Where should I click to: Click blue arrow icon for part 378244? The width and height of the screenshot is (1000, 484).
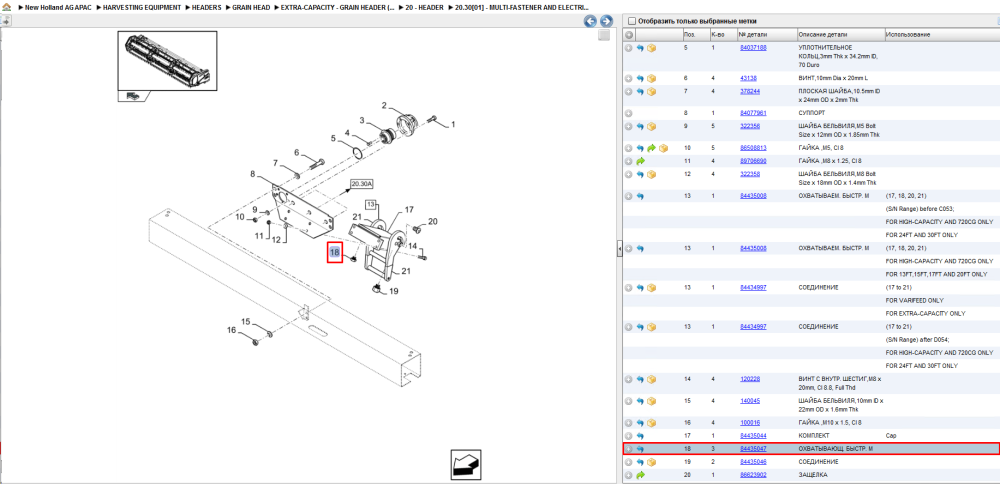(x=640, y=91)
